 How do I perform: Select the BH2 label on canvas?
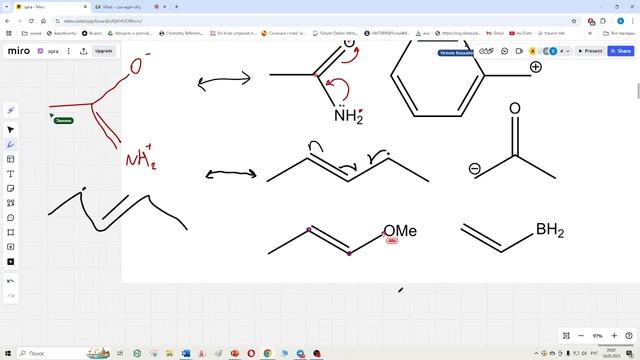click(x=550, y=230)
